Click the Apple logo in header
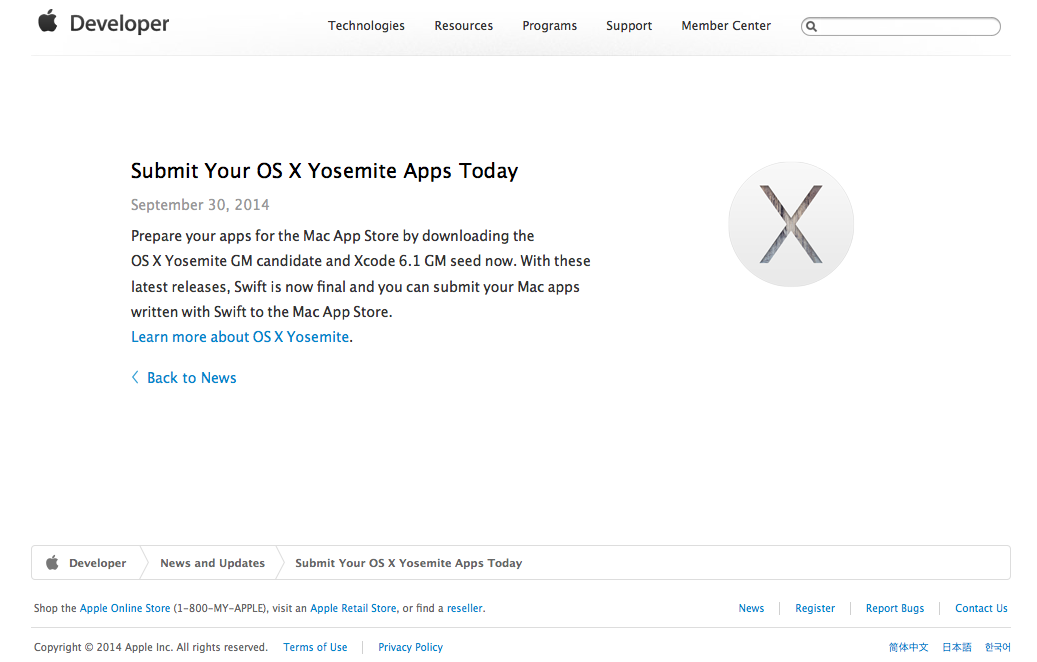The width and height of the screenshot is (1037, 662). pyautogui.click(x=47, y=22)
